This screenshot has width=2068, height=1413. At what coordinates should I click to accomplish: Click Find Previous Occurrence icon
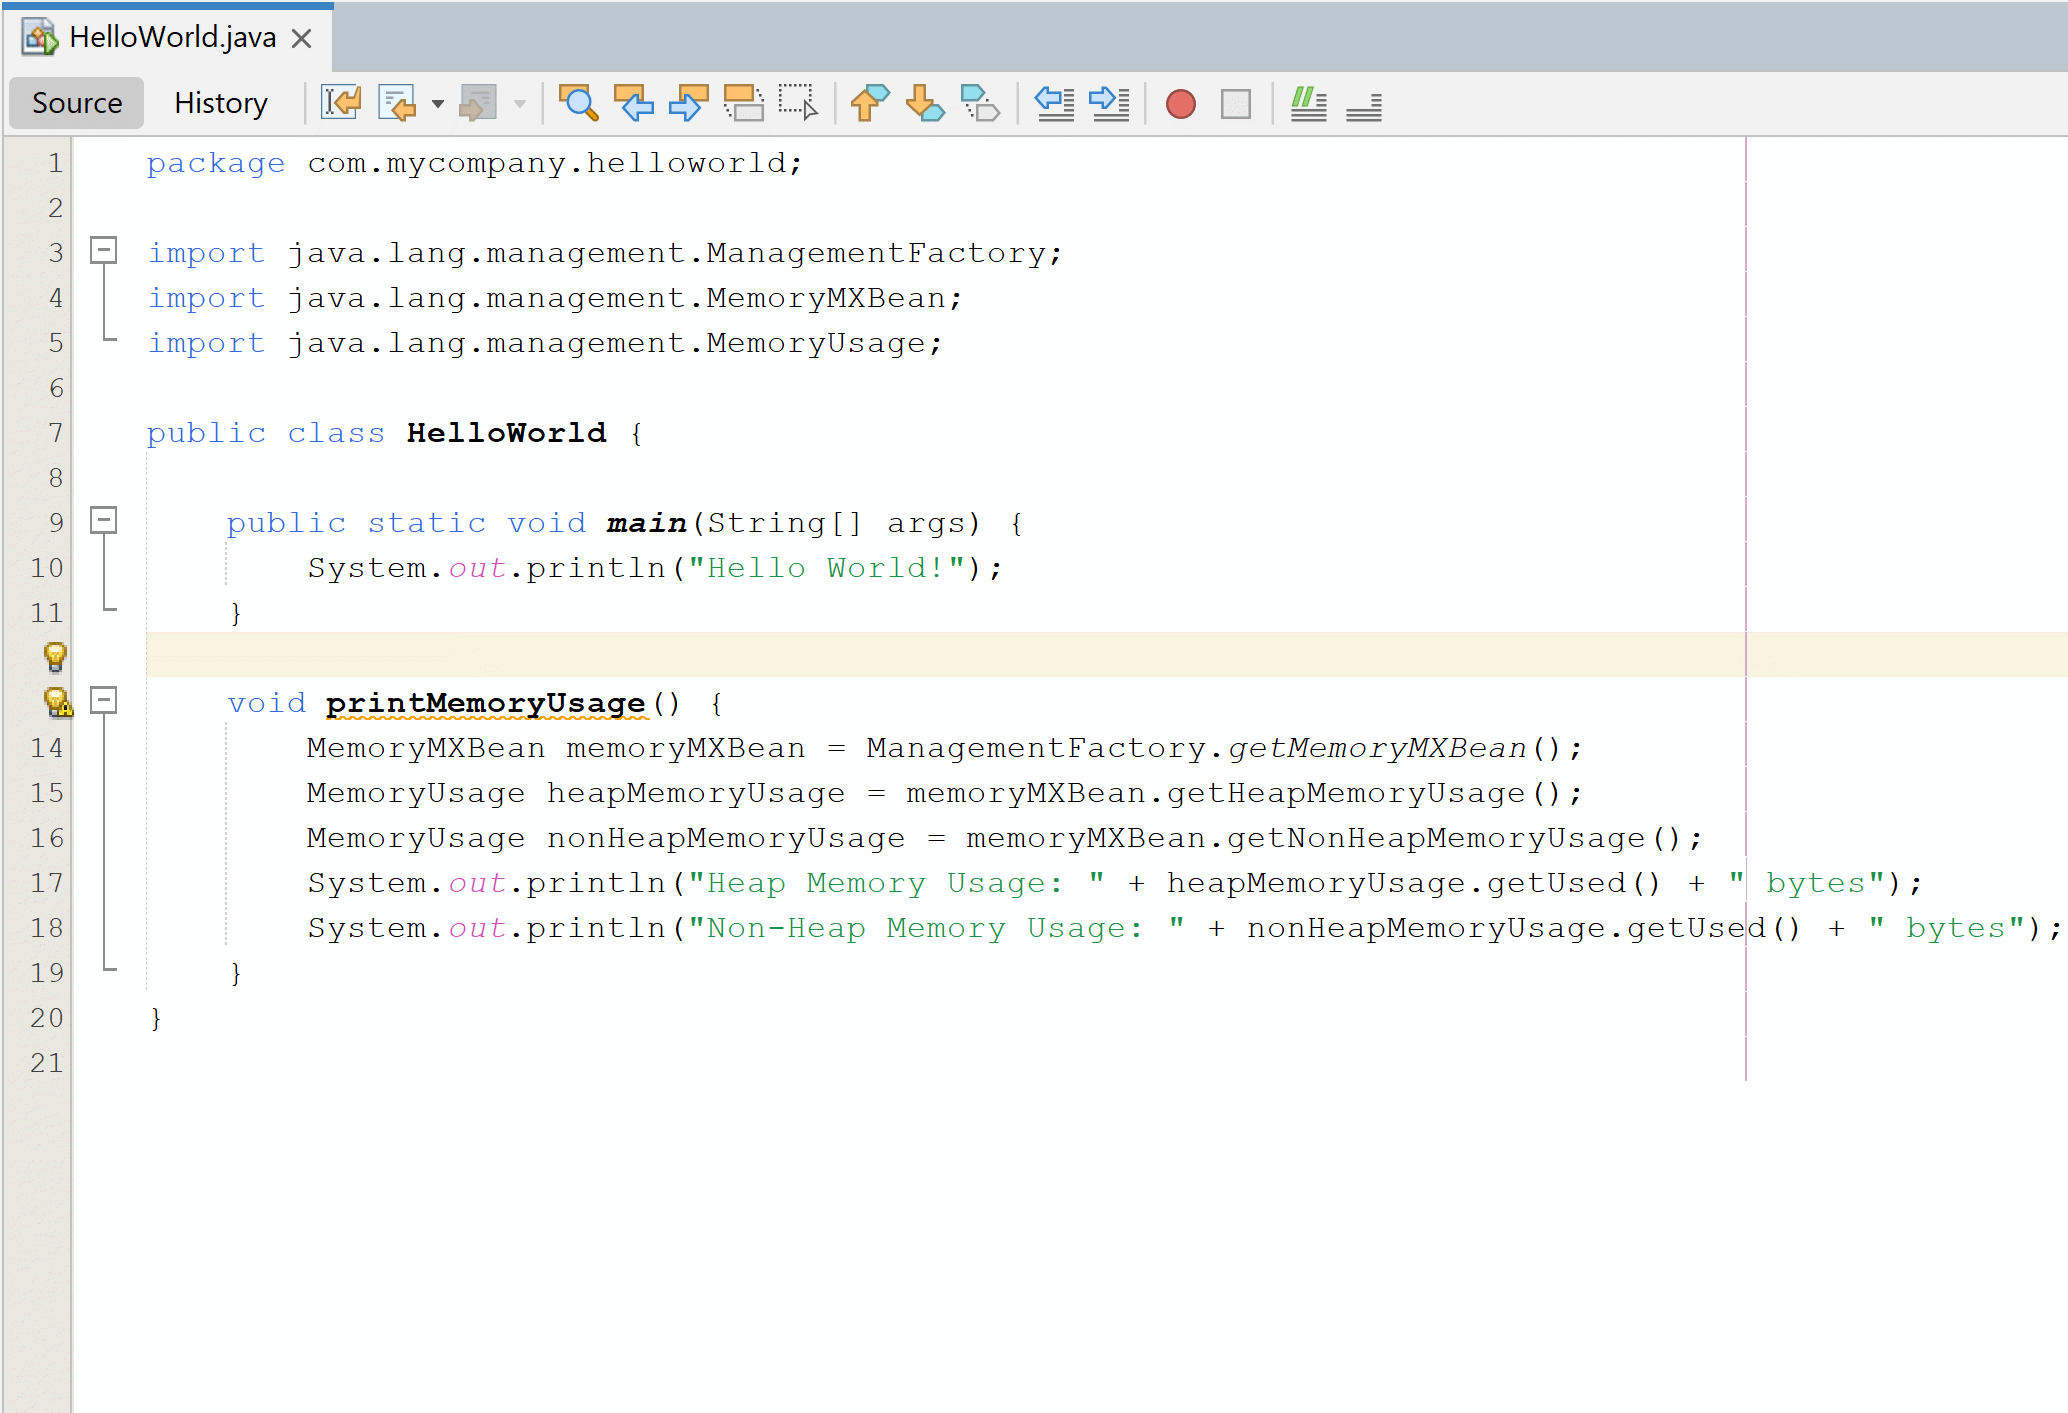[633, 103]
